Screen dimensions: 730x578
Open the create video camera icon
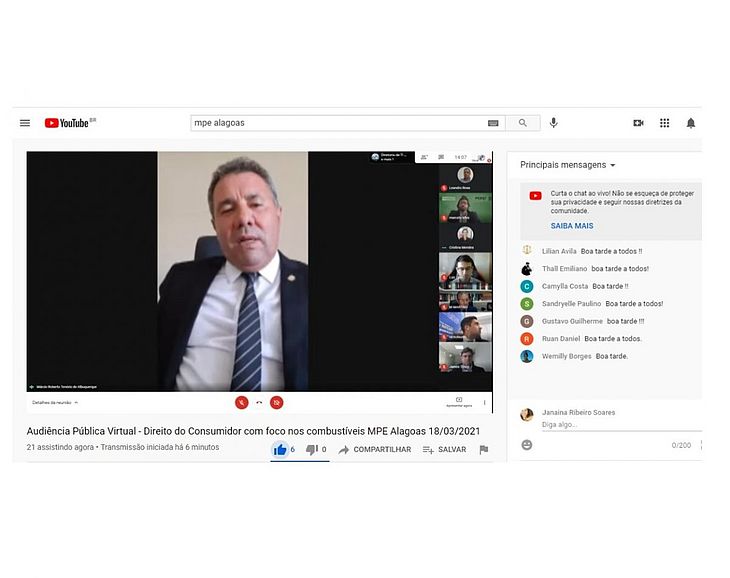click(638, 123)
